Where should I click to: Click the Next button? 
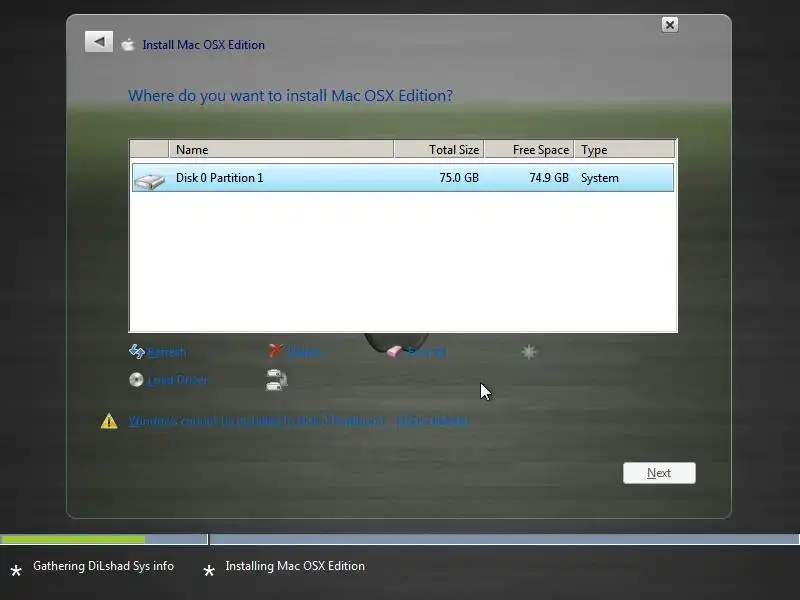click(659, 473)
